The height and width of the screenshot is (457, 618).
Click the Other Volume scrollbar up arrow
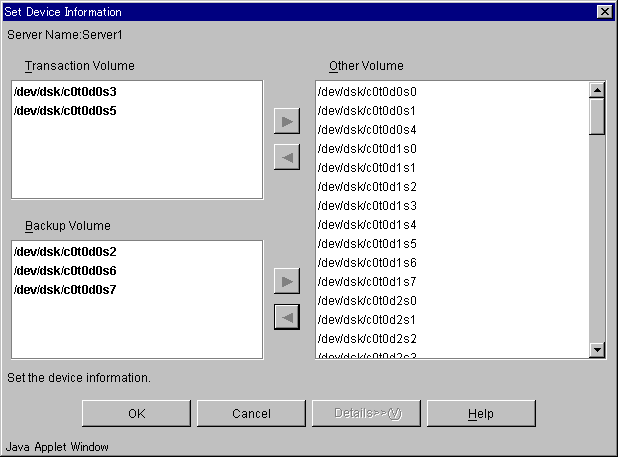[597, 90]
